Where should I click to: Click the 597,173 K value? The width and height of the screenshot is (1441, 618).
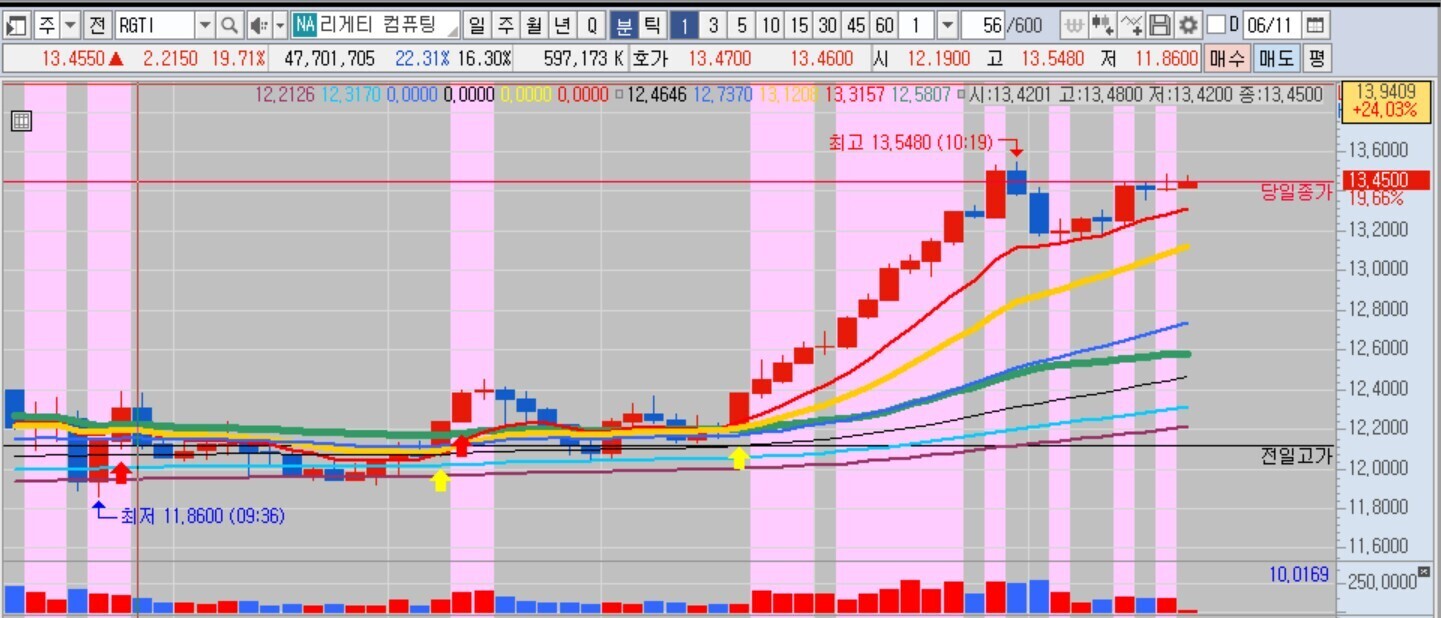583,58
